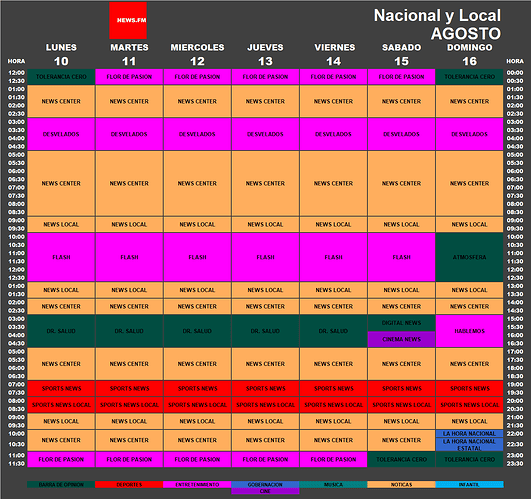
Task: Click Jueves DESVELADOS block
Action: coord(265,134)
